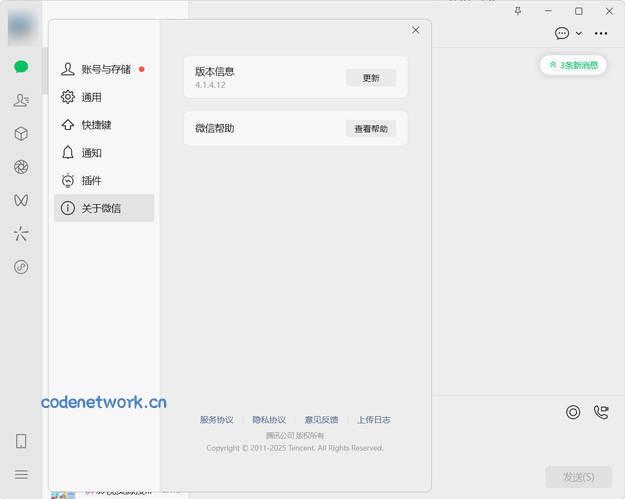Select 账号与存储 in the settings menu
The image size is (625, 499).
point(104,69)
